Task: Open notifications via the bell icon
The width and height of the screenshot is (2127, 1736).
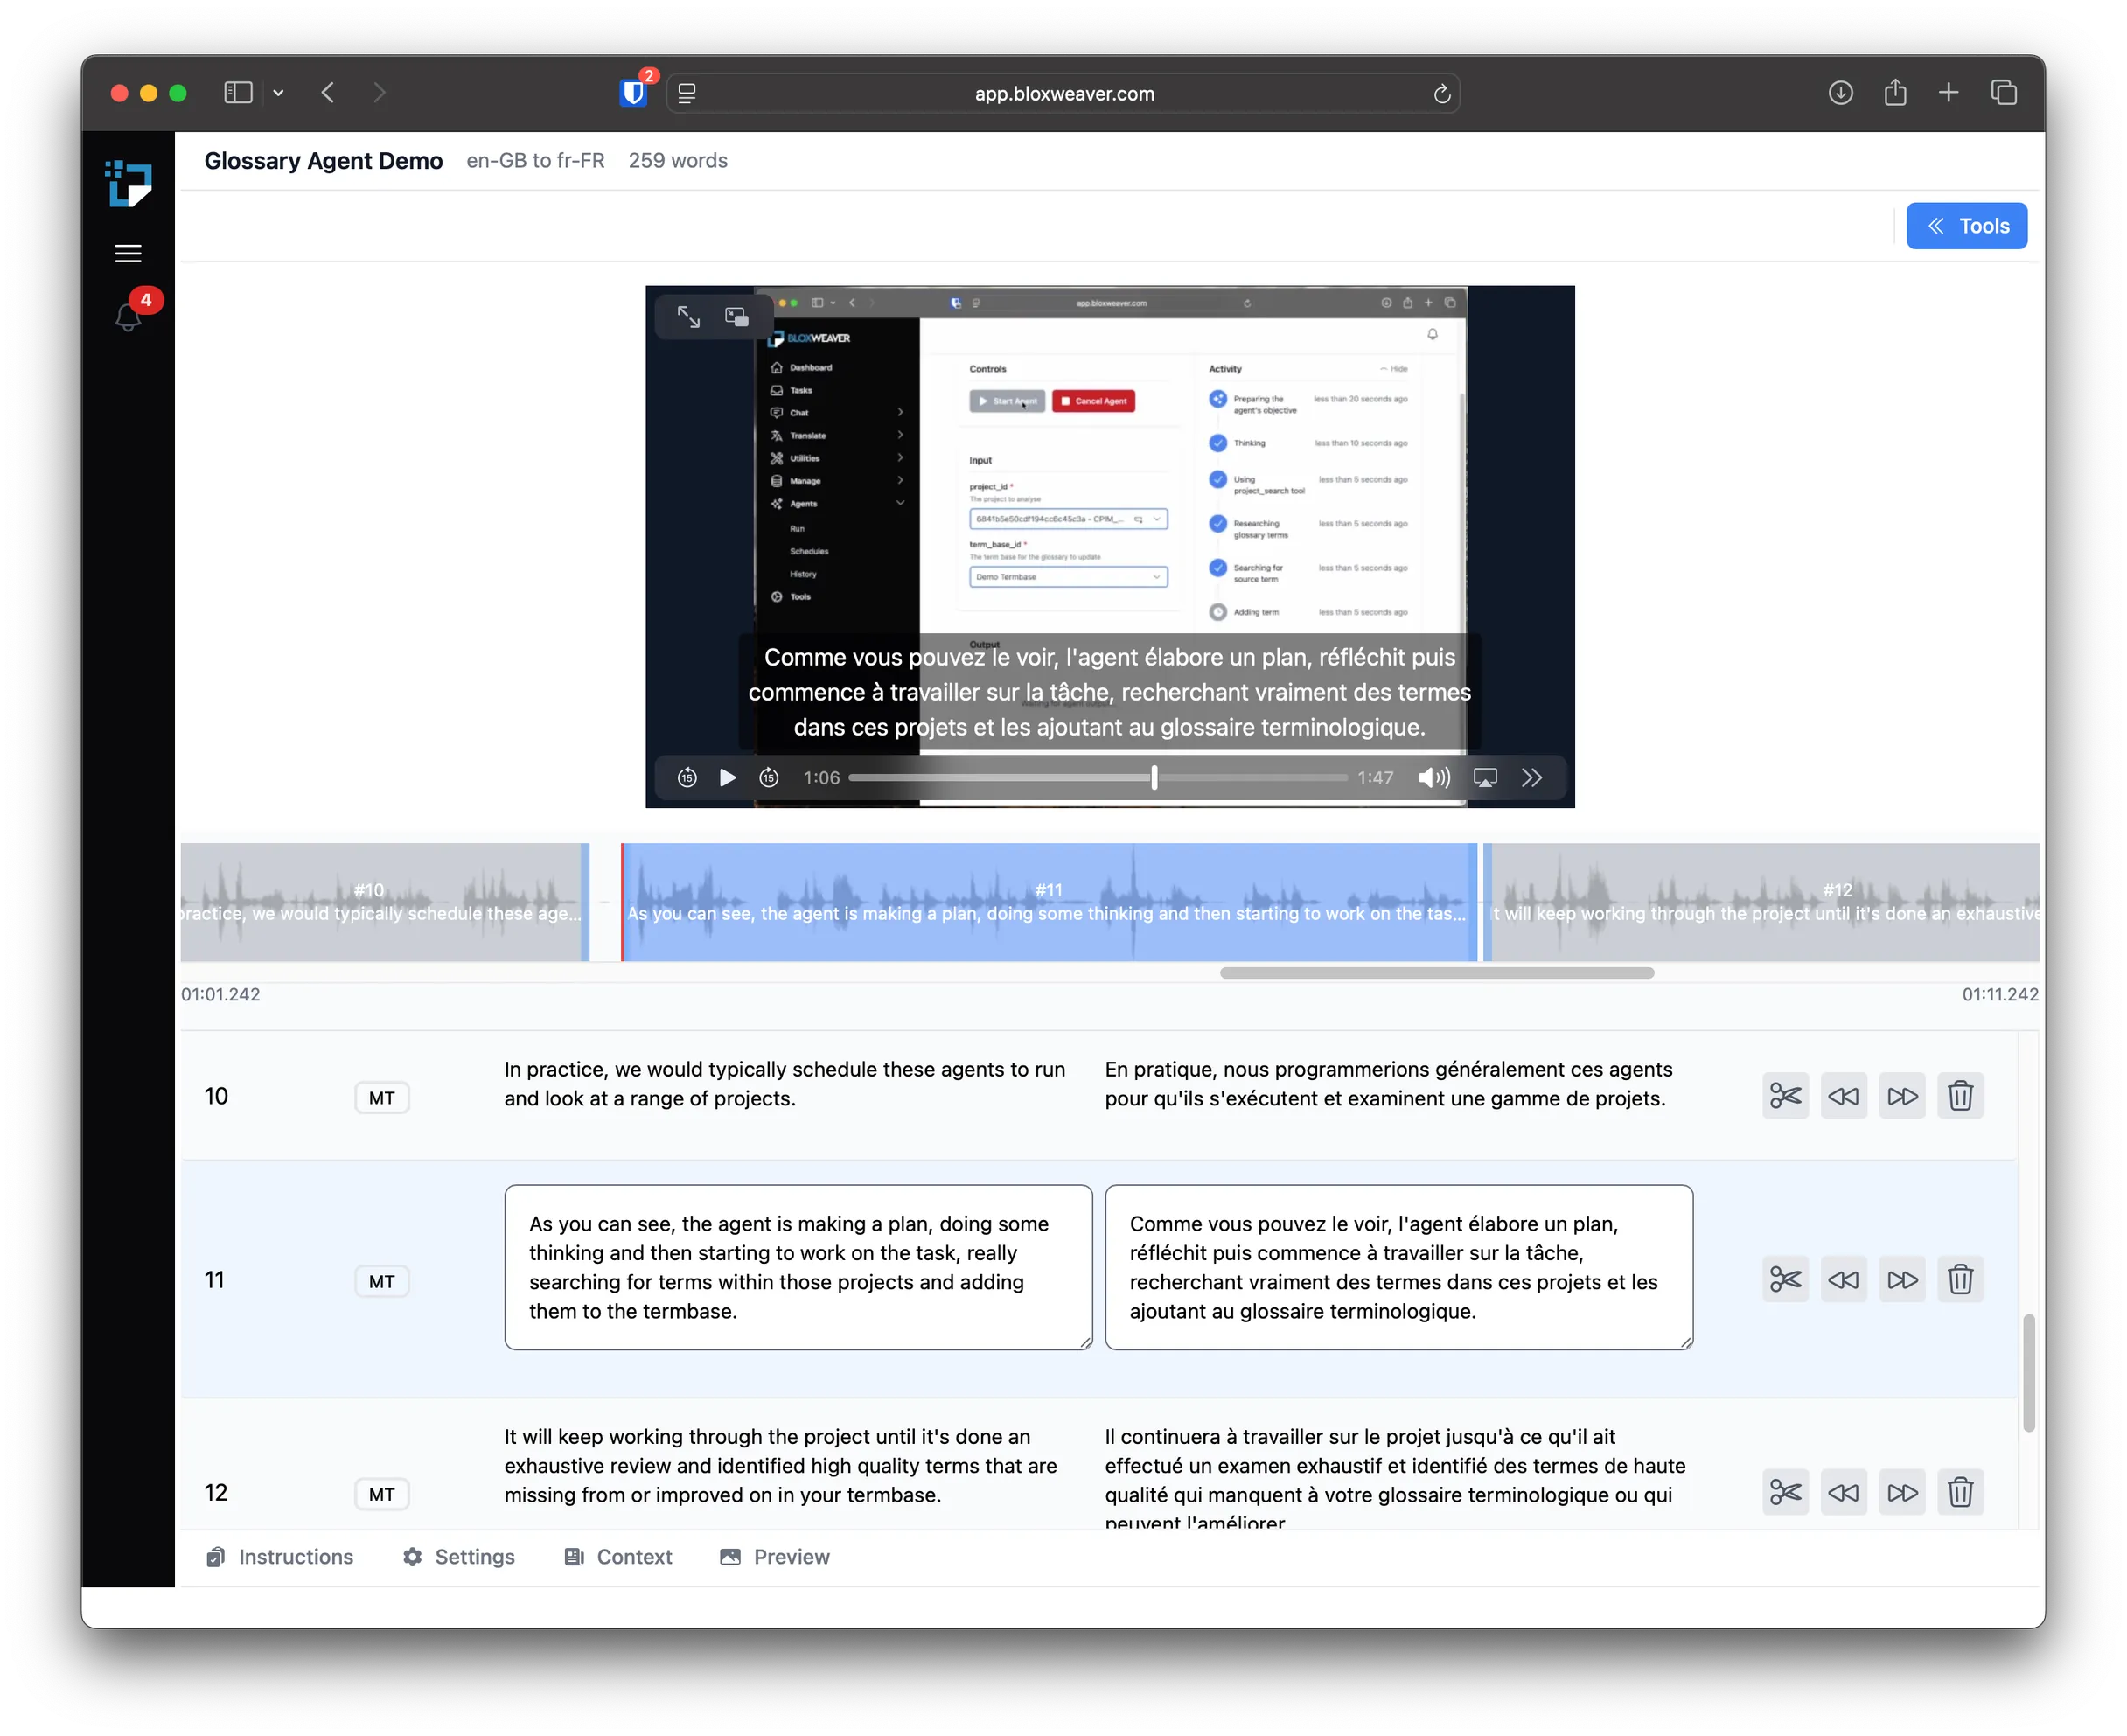Action: (x=128, y=316)
